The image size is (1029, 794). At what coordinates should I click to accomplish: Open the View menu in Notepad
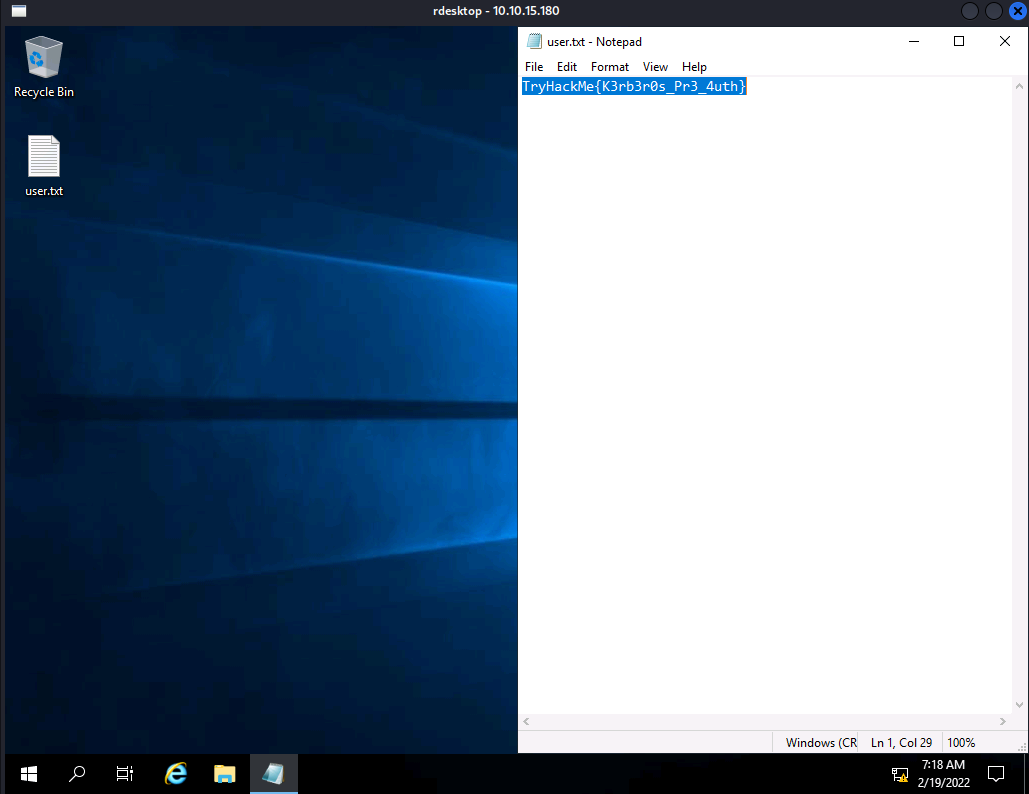(655, 67)
